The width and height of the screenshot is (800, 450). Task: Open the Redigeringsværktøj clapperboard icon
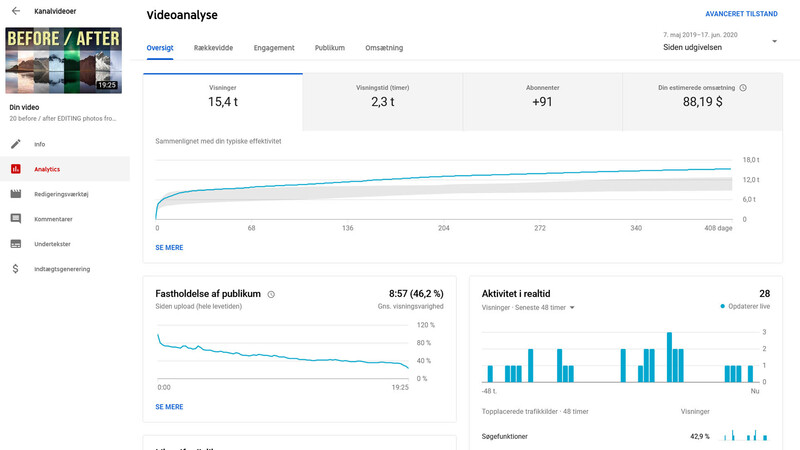(16, 194)
